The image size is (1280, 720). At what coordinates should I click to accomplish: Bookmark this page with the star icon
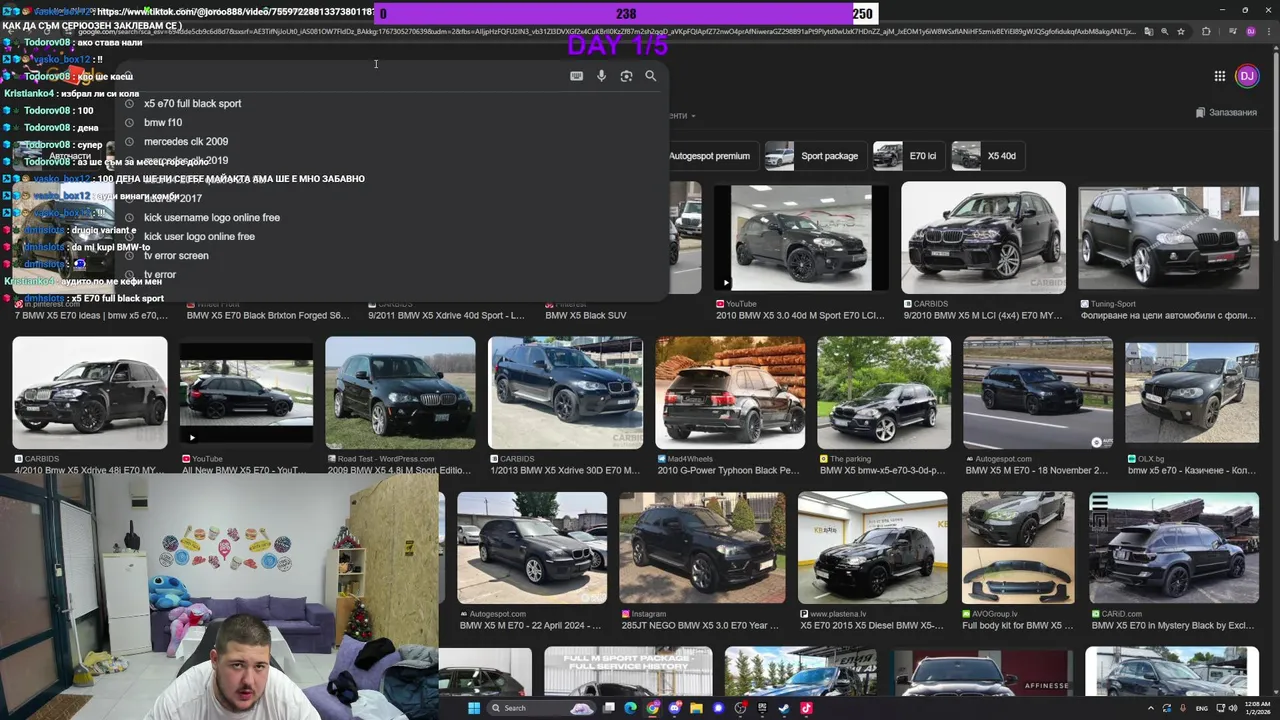[x=1181, y=31]
